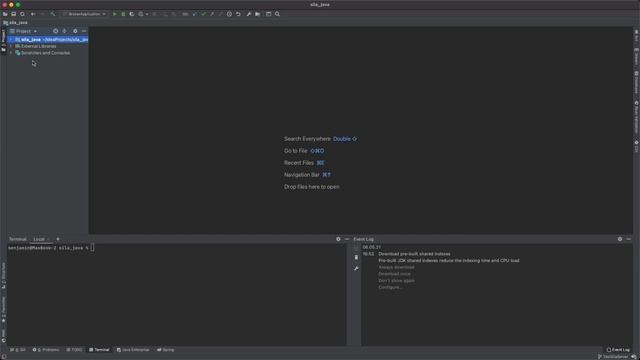Toggle tool window bars corner icon
This screenshot has width=640, height=360.
3,357
